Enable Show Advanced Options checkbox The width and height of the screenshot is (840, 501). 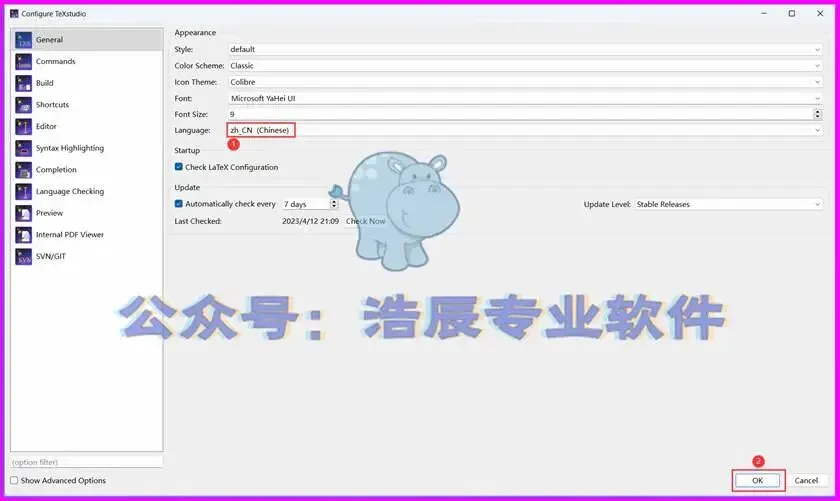pyautogui.click(x=14, y=481)
